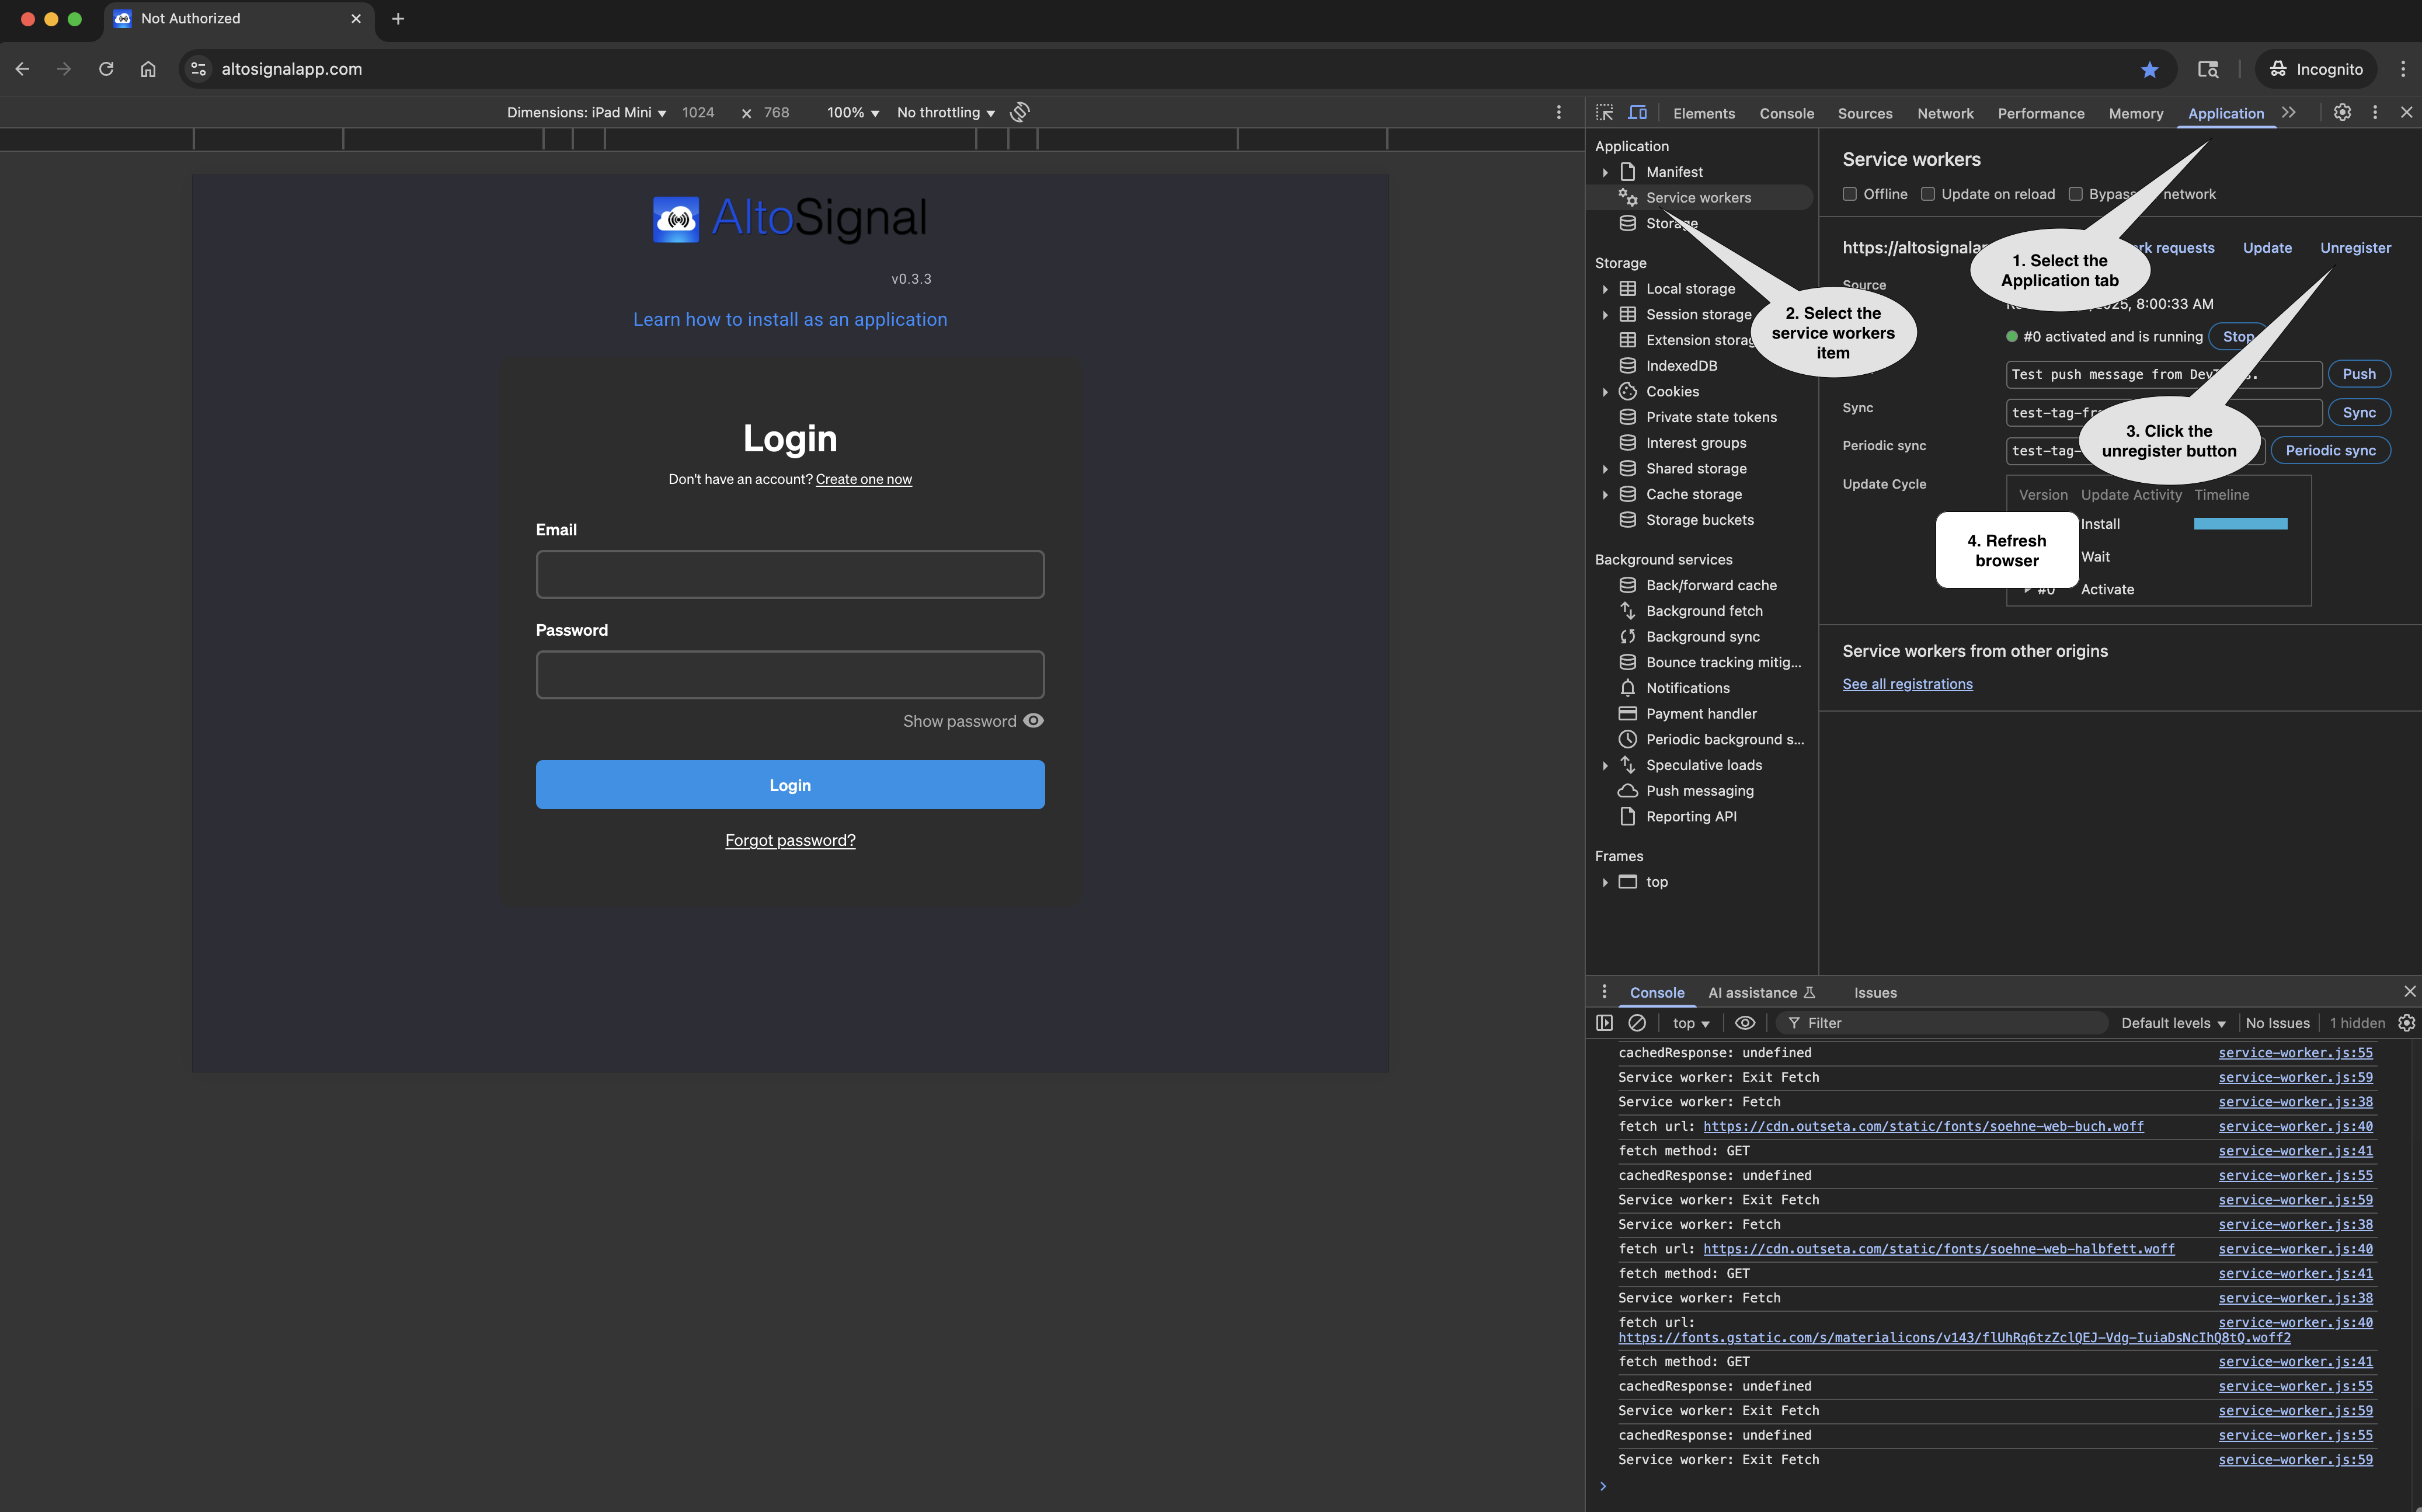Click the site information icon in address bar
Image resolution: width=2422 pixels, height=1512 pixels.
click(x=199, y=69)
